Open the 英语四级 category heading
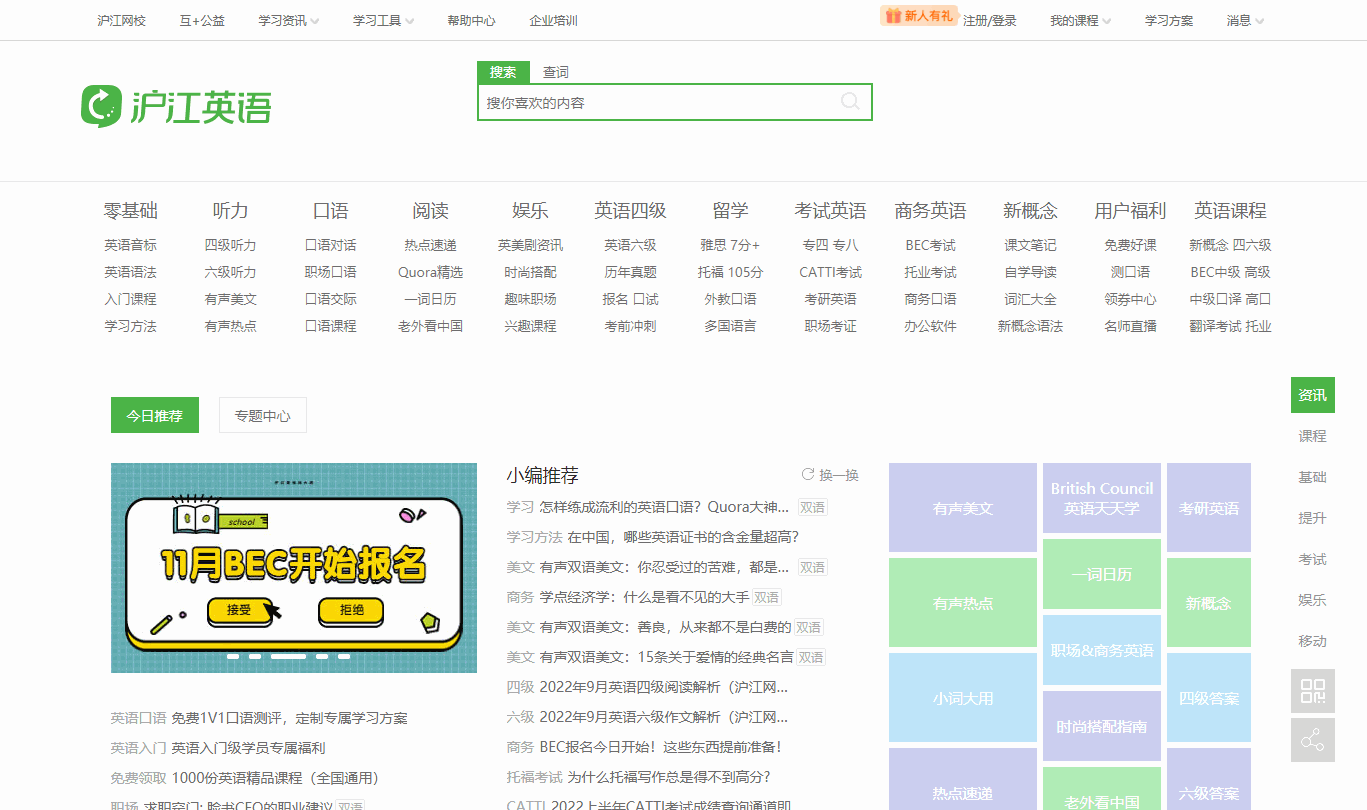 coord(630,211)
